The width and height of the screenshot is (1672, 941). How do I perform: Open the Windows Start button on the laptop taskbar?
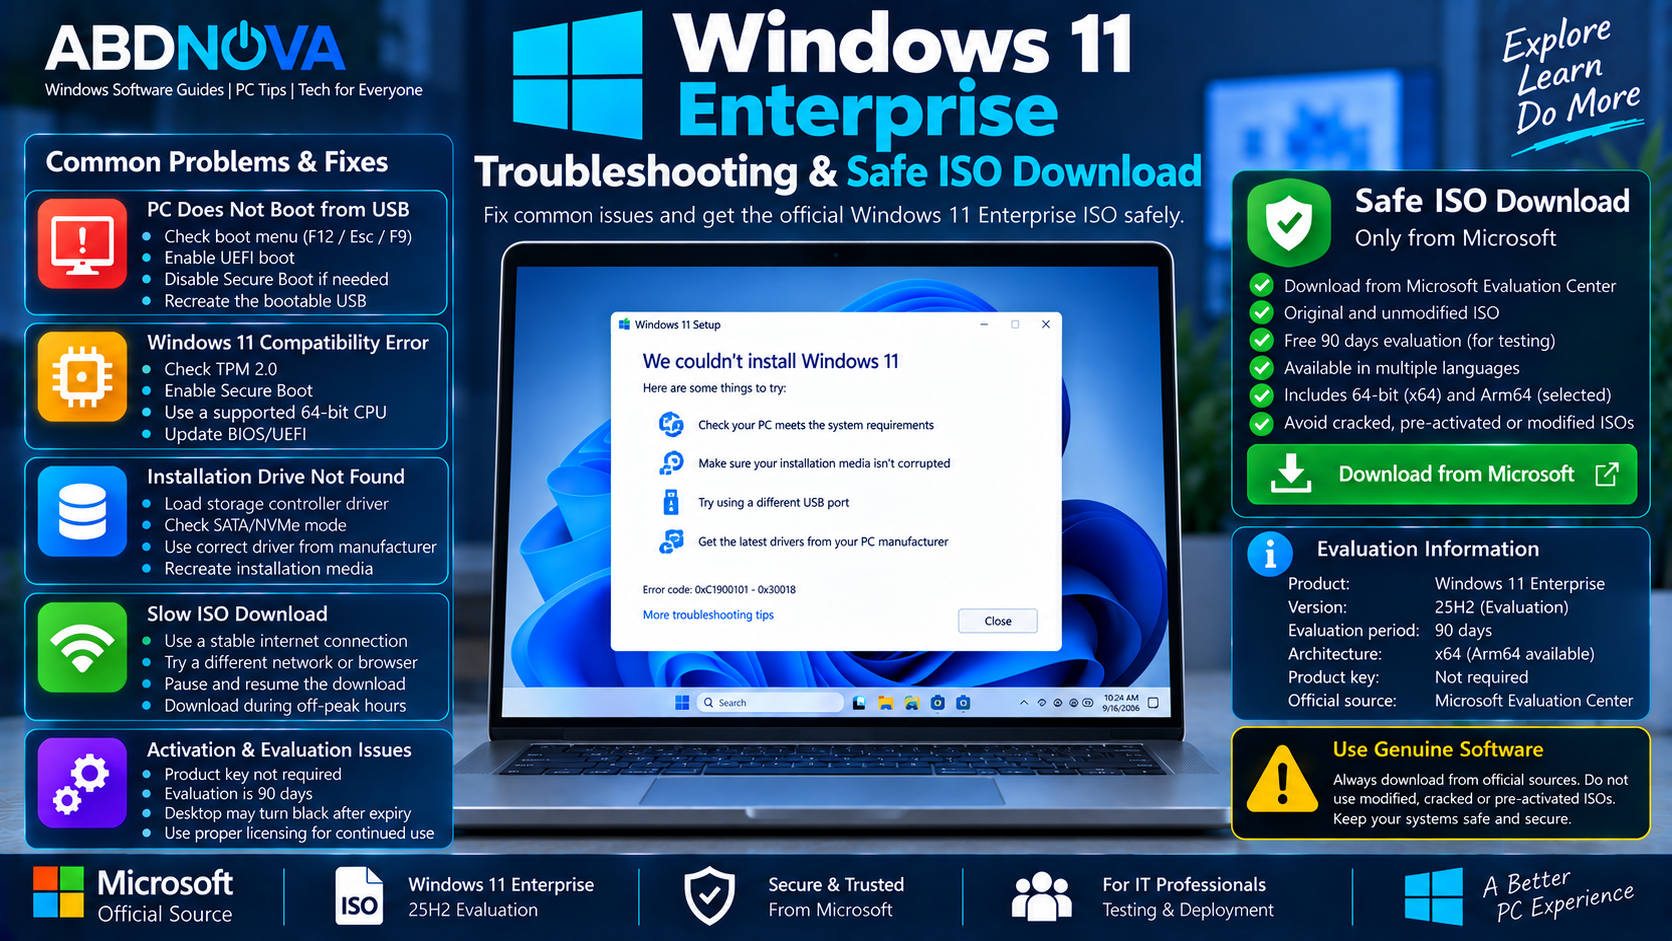click(682, 703)
